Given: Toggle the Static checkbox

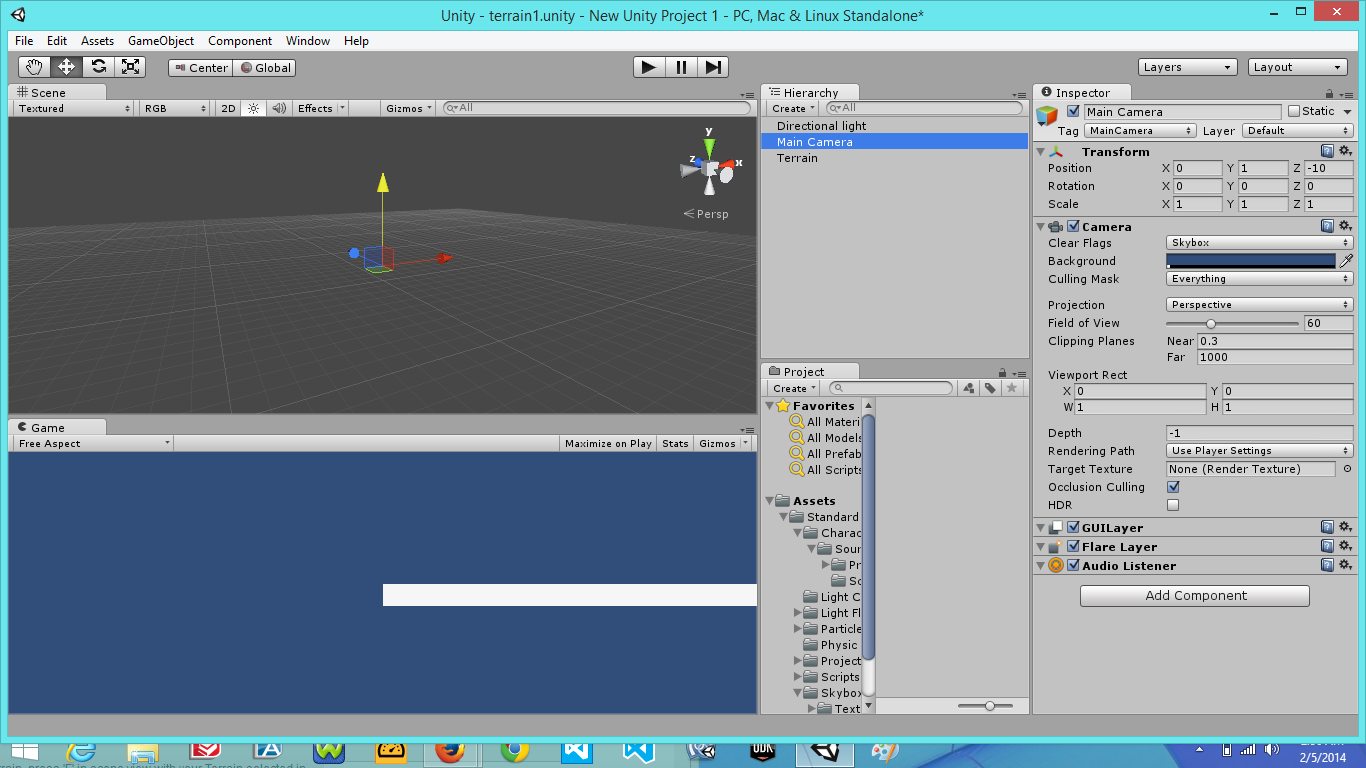Looking at the screenshot, I should 1294,111.
